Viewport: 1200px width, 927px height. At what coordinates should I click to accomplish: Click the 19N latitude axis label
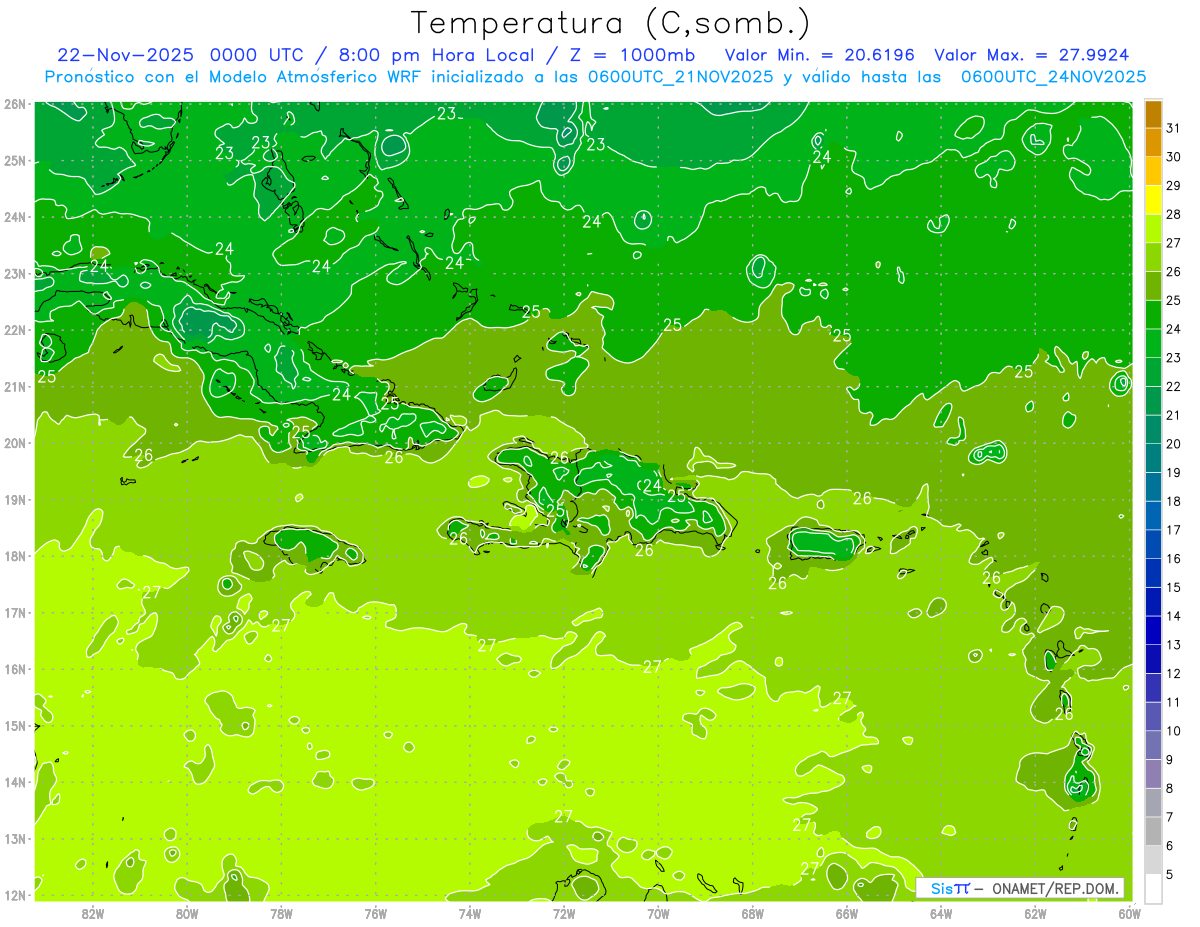pos(14,499)
